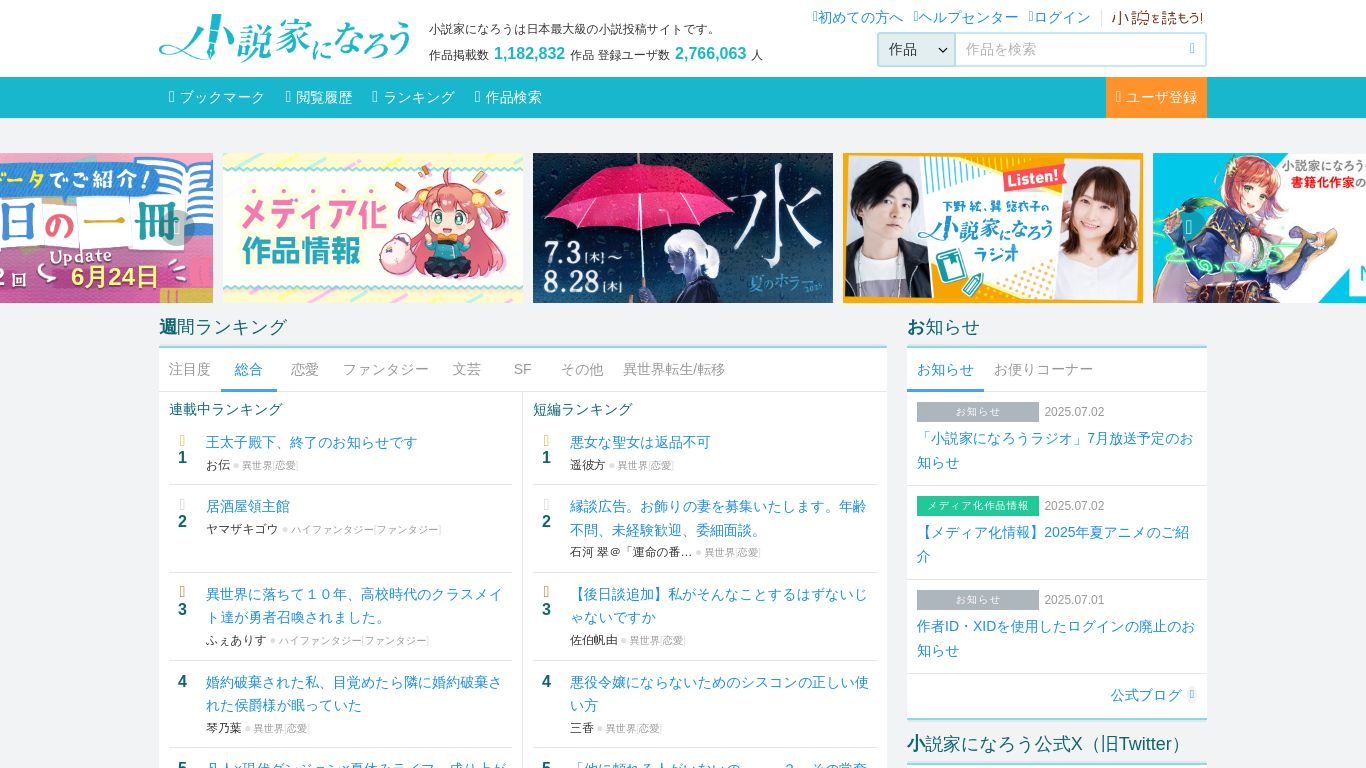The image size is (1366, 768).
Task: Switch to the お便りコーナー tab
Action: [1043, 369]
